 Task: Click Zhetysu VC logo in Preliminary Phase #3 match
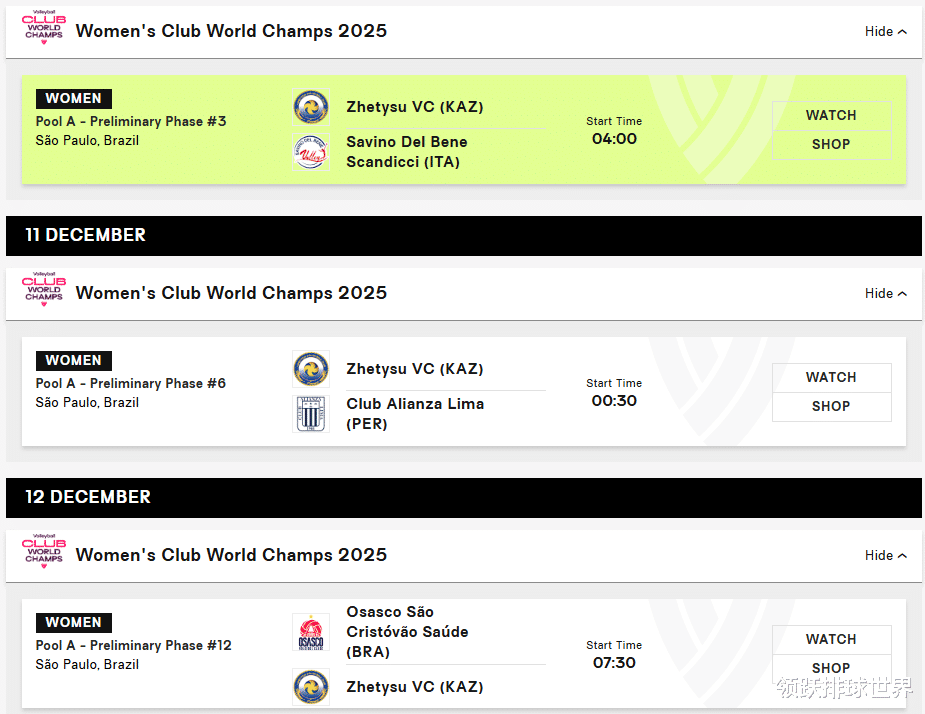(x=310, y=107)
